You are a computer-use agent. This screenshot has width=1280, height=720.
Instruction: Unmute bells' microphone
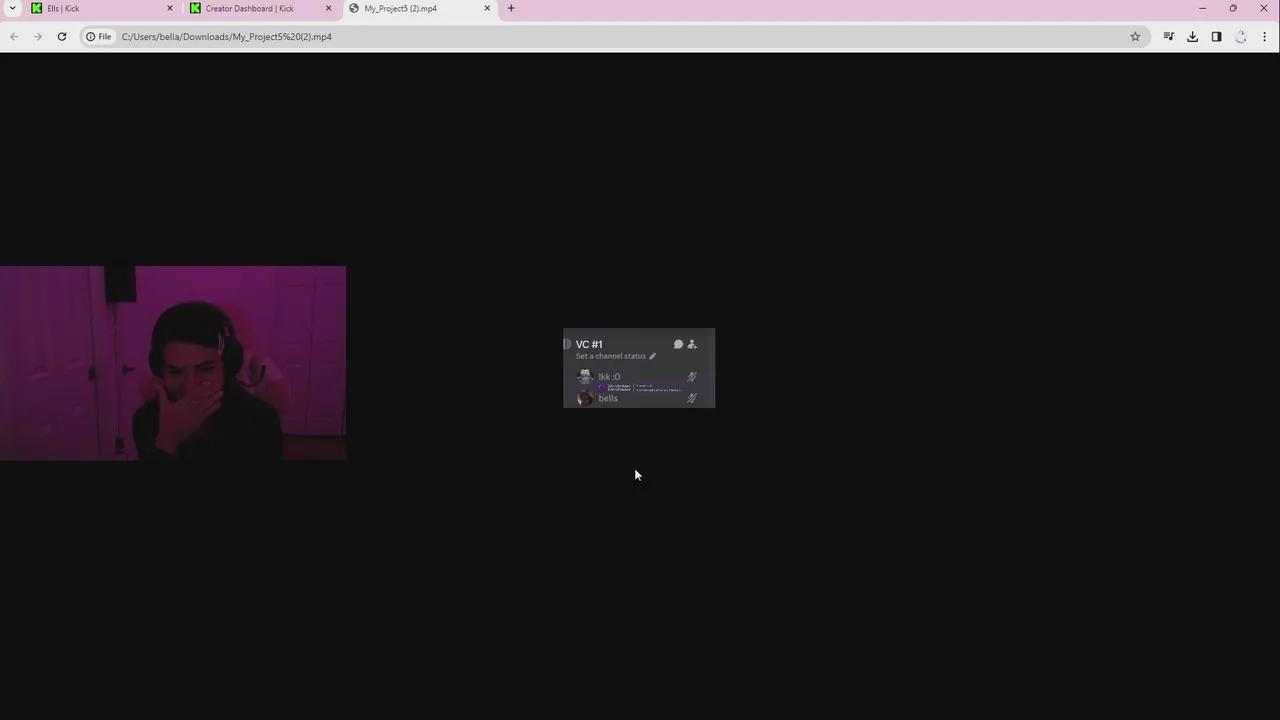click(x=691, y=398)
